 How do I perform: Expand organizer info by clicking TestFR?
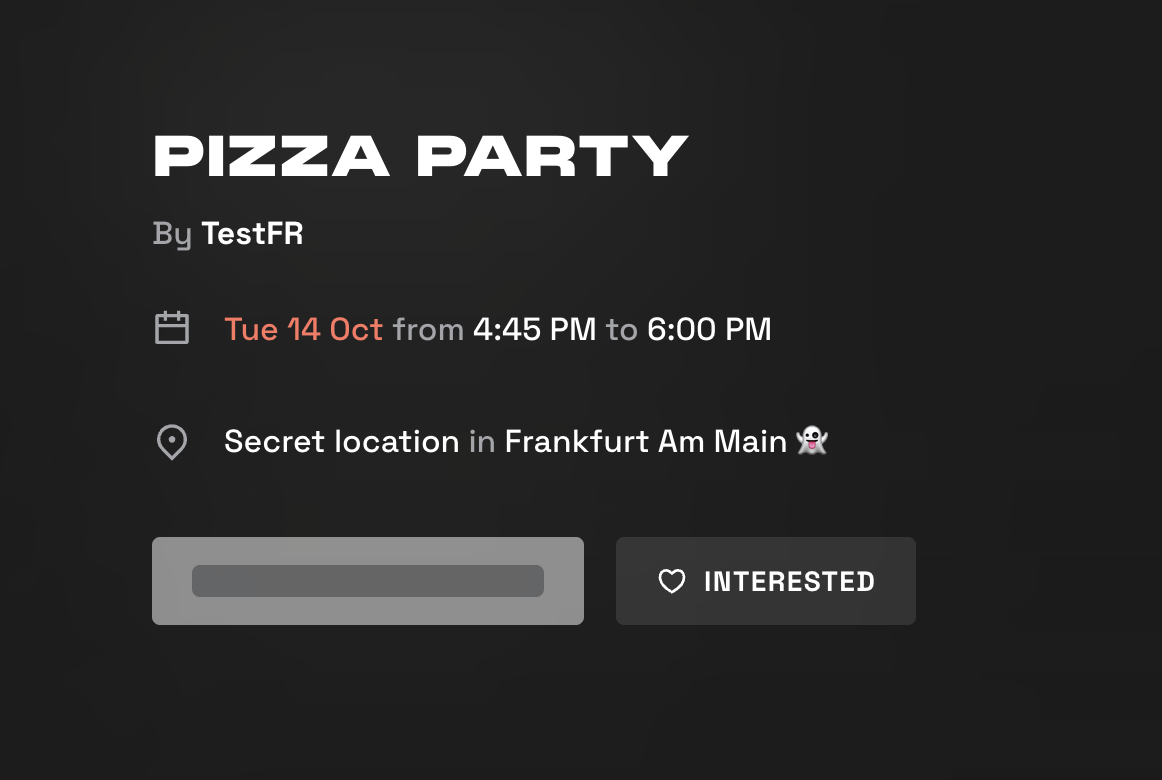pos(252,233)
